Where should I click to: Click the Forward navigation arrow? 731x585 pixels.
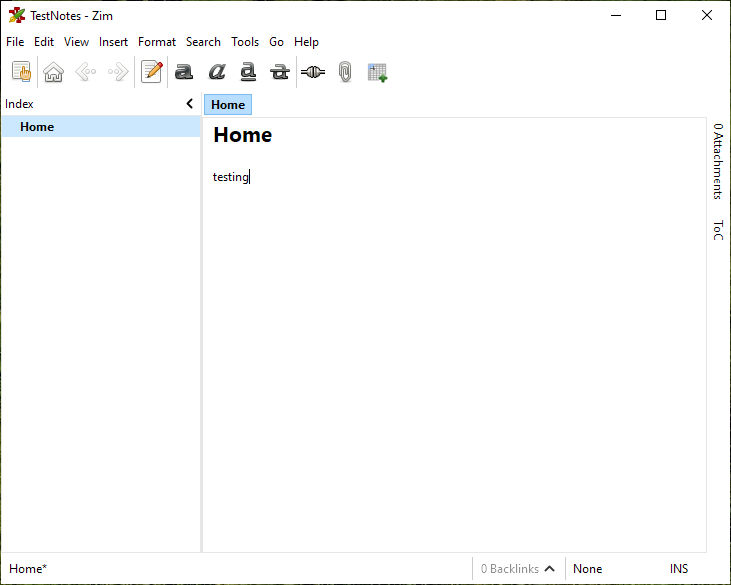coord(118,72)
